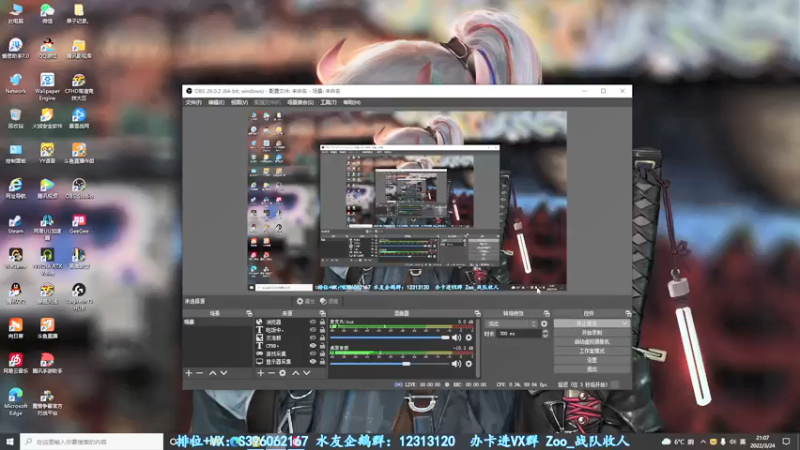Move the scene up with the Scenes panel up arrow
This screenshot has width=800, height=450.
(213, 373)
